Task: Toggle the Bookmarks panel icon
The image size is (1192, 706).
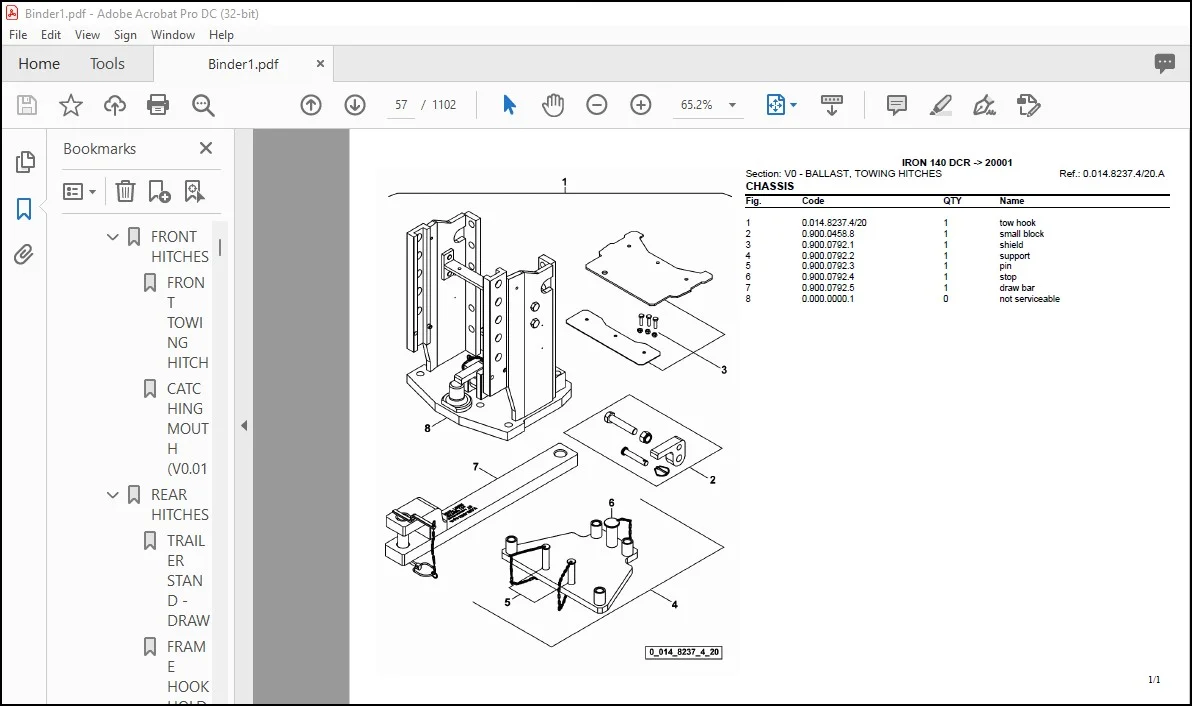Action: click(x=24, y=209)
